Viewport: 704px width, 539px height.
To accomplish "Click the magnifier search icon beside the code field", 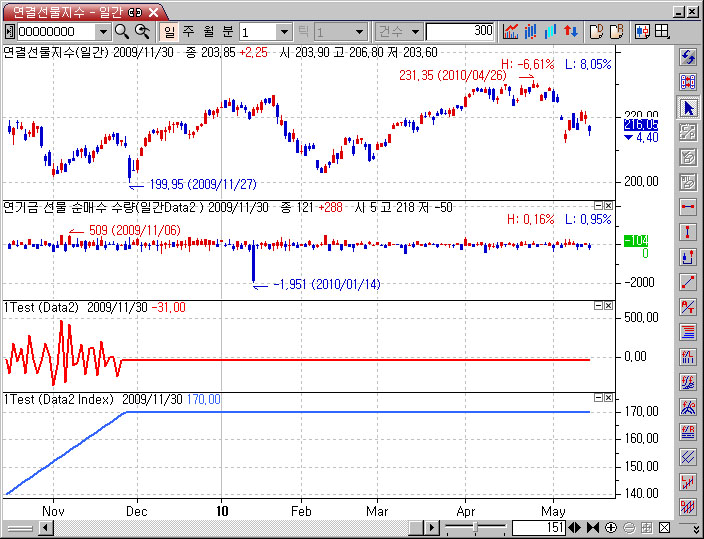I will [x=121, y=31].
